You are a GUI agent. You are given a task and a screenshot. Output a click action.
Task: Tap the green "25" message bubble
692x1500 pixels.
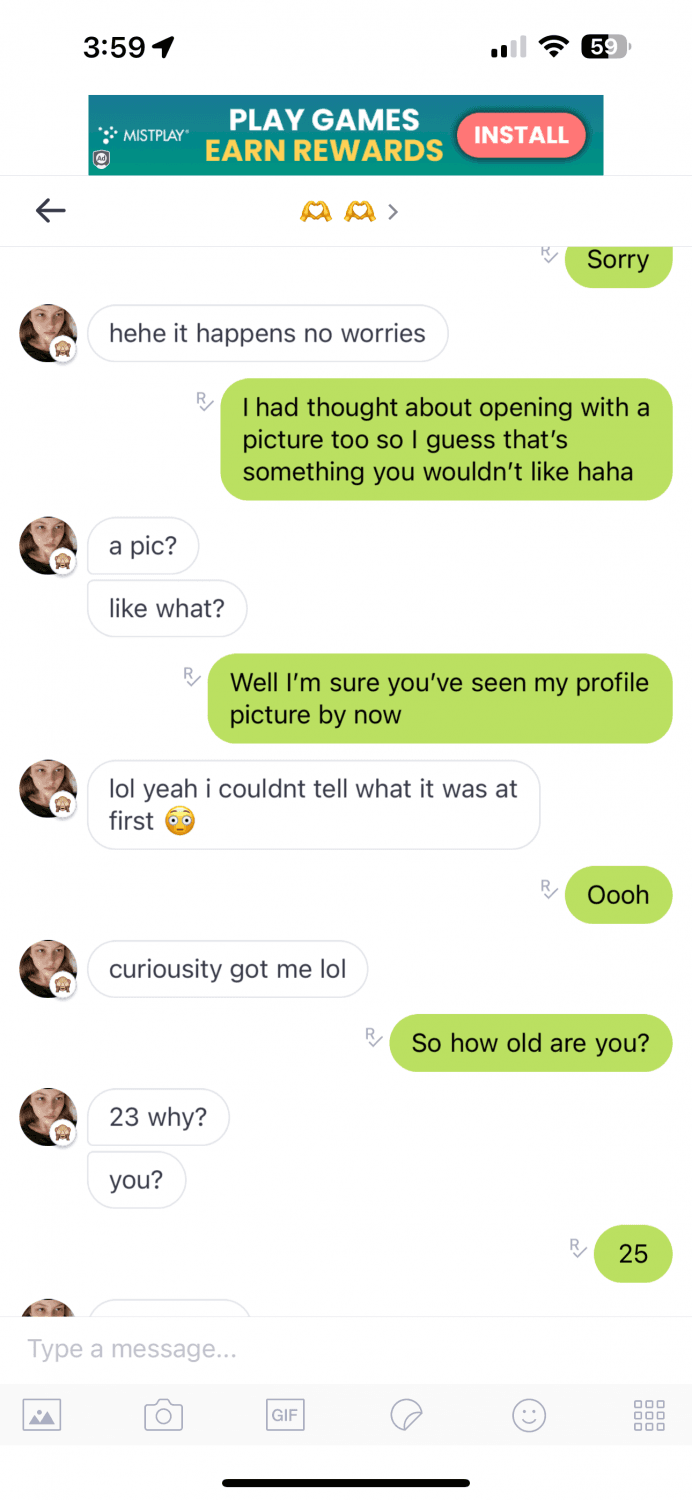coord(633,1253)
